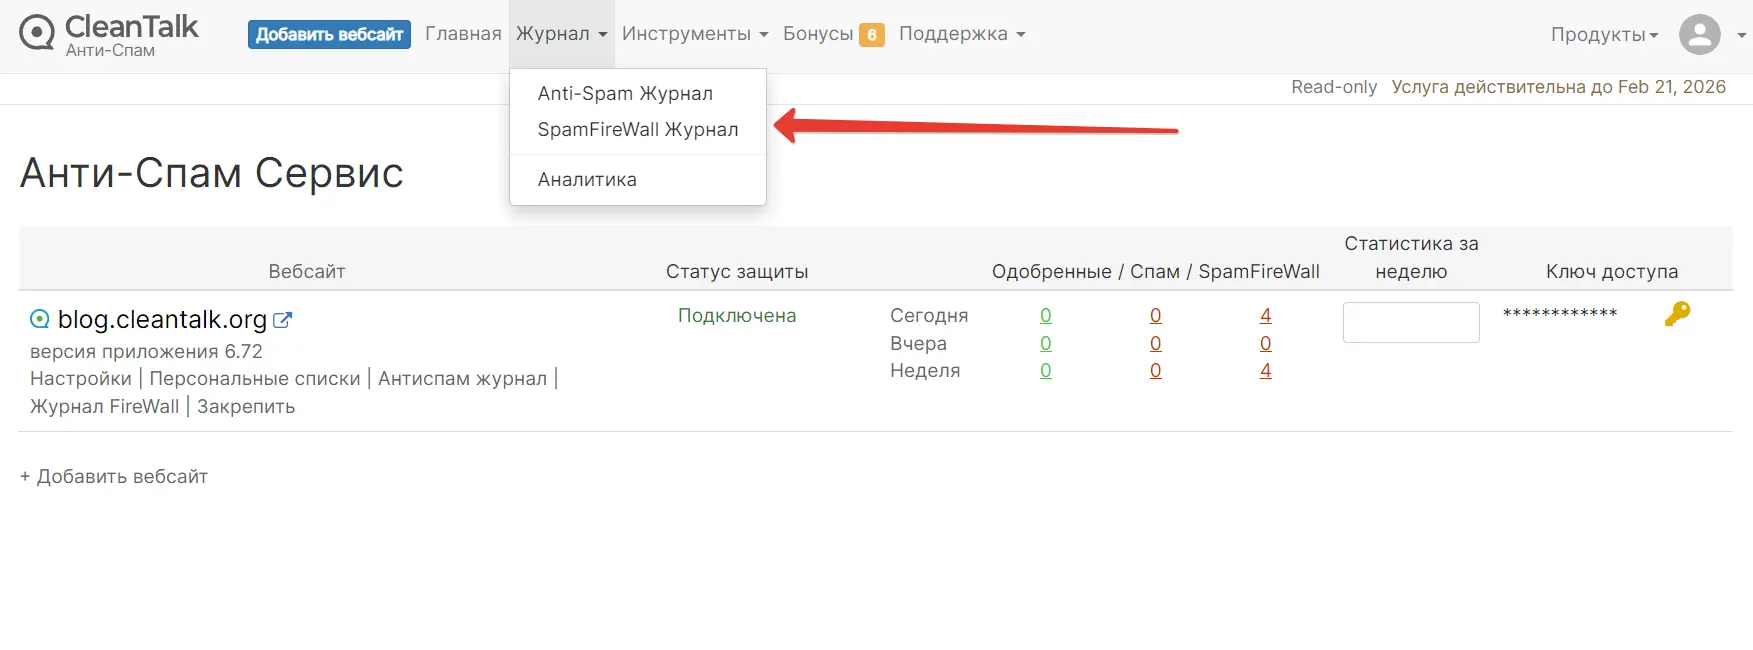Click the Анти-Спам subtitle under the CleanTalk logo
Image resolution: width=1753 pixels, height=650 pixels.
tap(110, 50)
